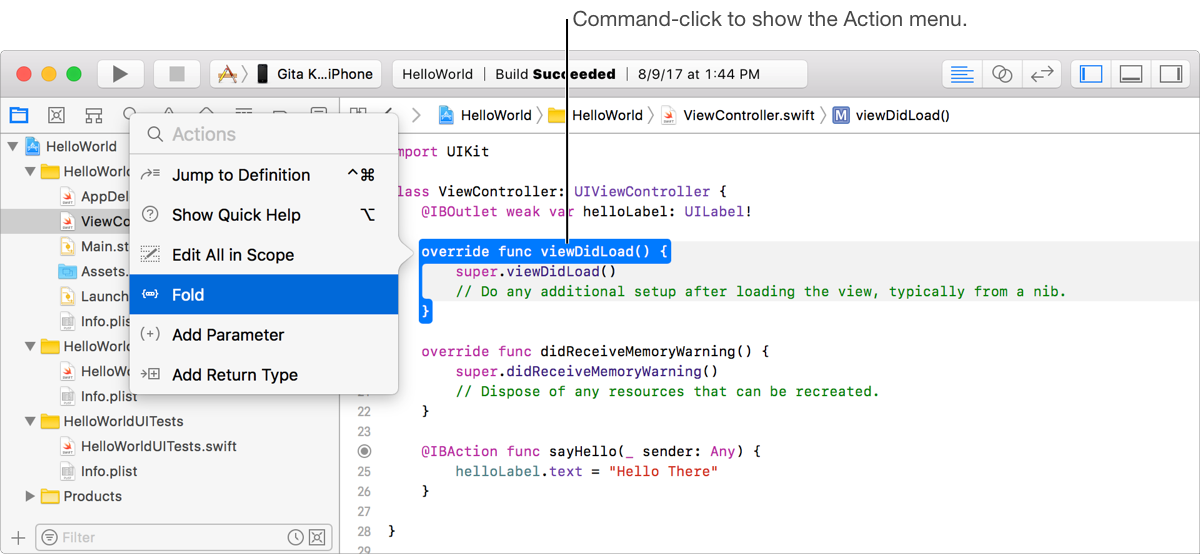The image size is (1200, 554).
Task: Go forward in editor history
Action: pyautogui.click(x=416, y=115)
